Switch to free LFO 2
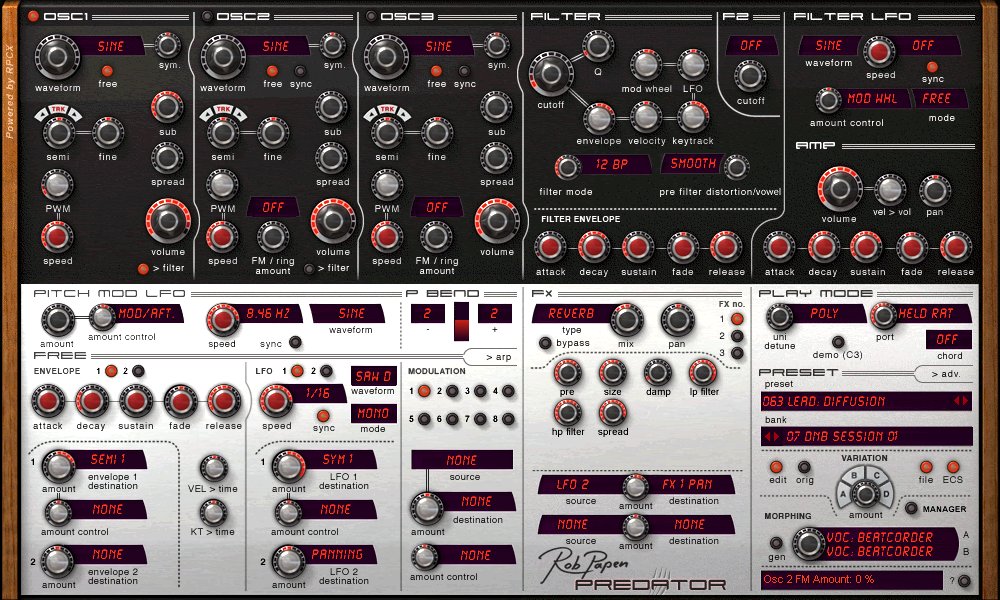 pyautogui.click(x=326, y=371)
